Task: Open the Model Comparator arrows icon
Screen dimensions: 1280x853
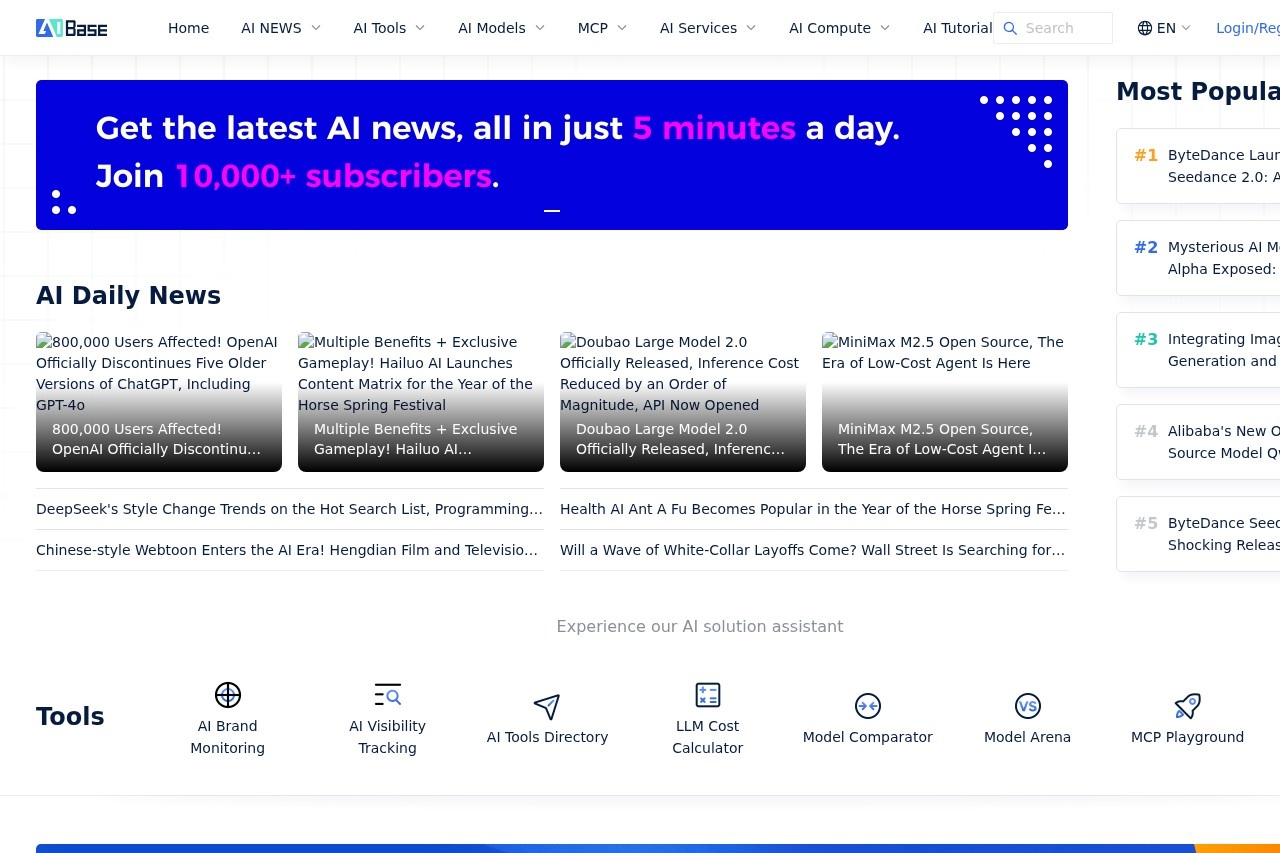Action: [868, 706]
